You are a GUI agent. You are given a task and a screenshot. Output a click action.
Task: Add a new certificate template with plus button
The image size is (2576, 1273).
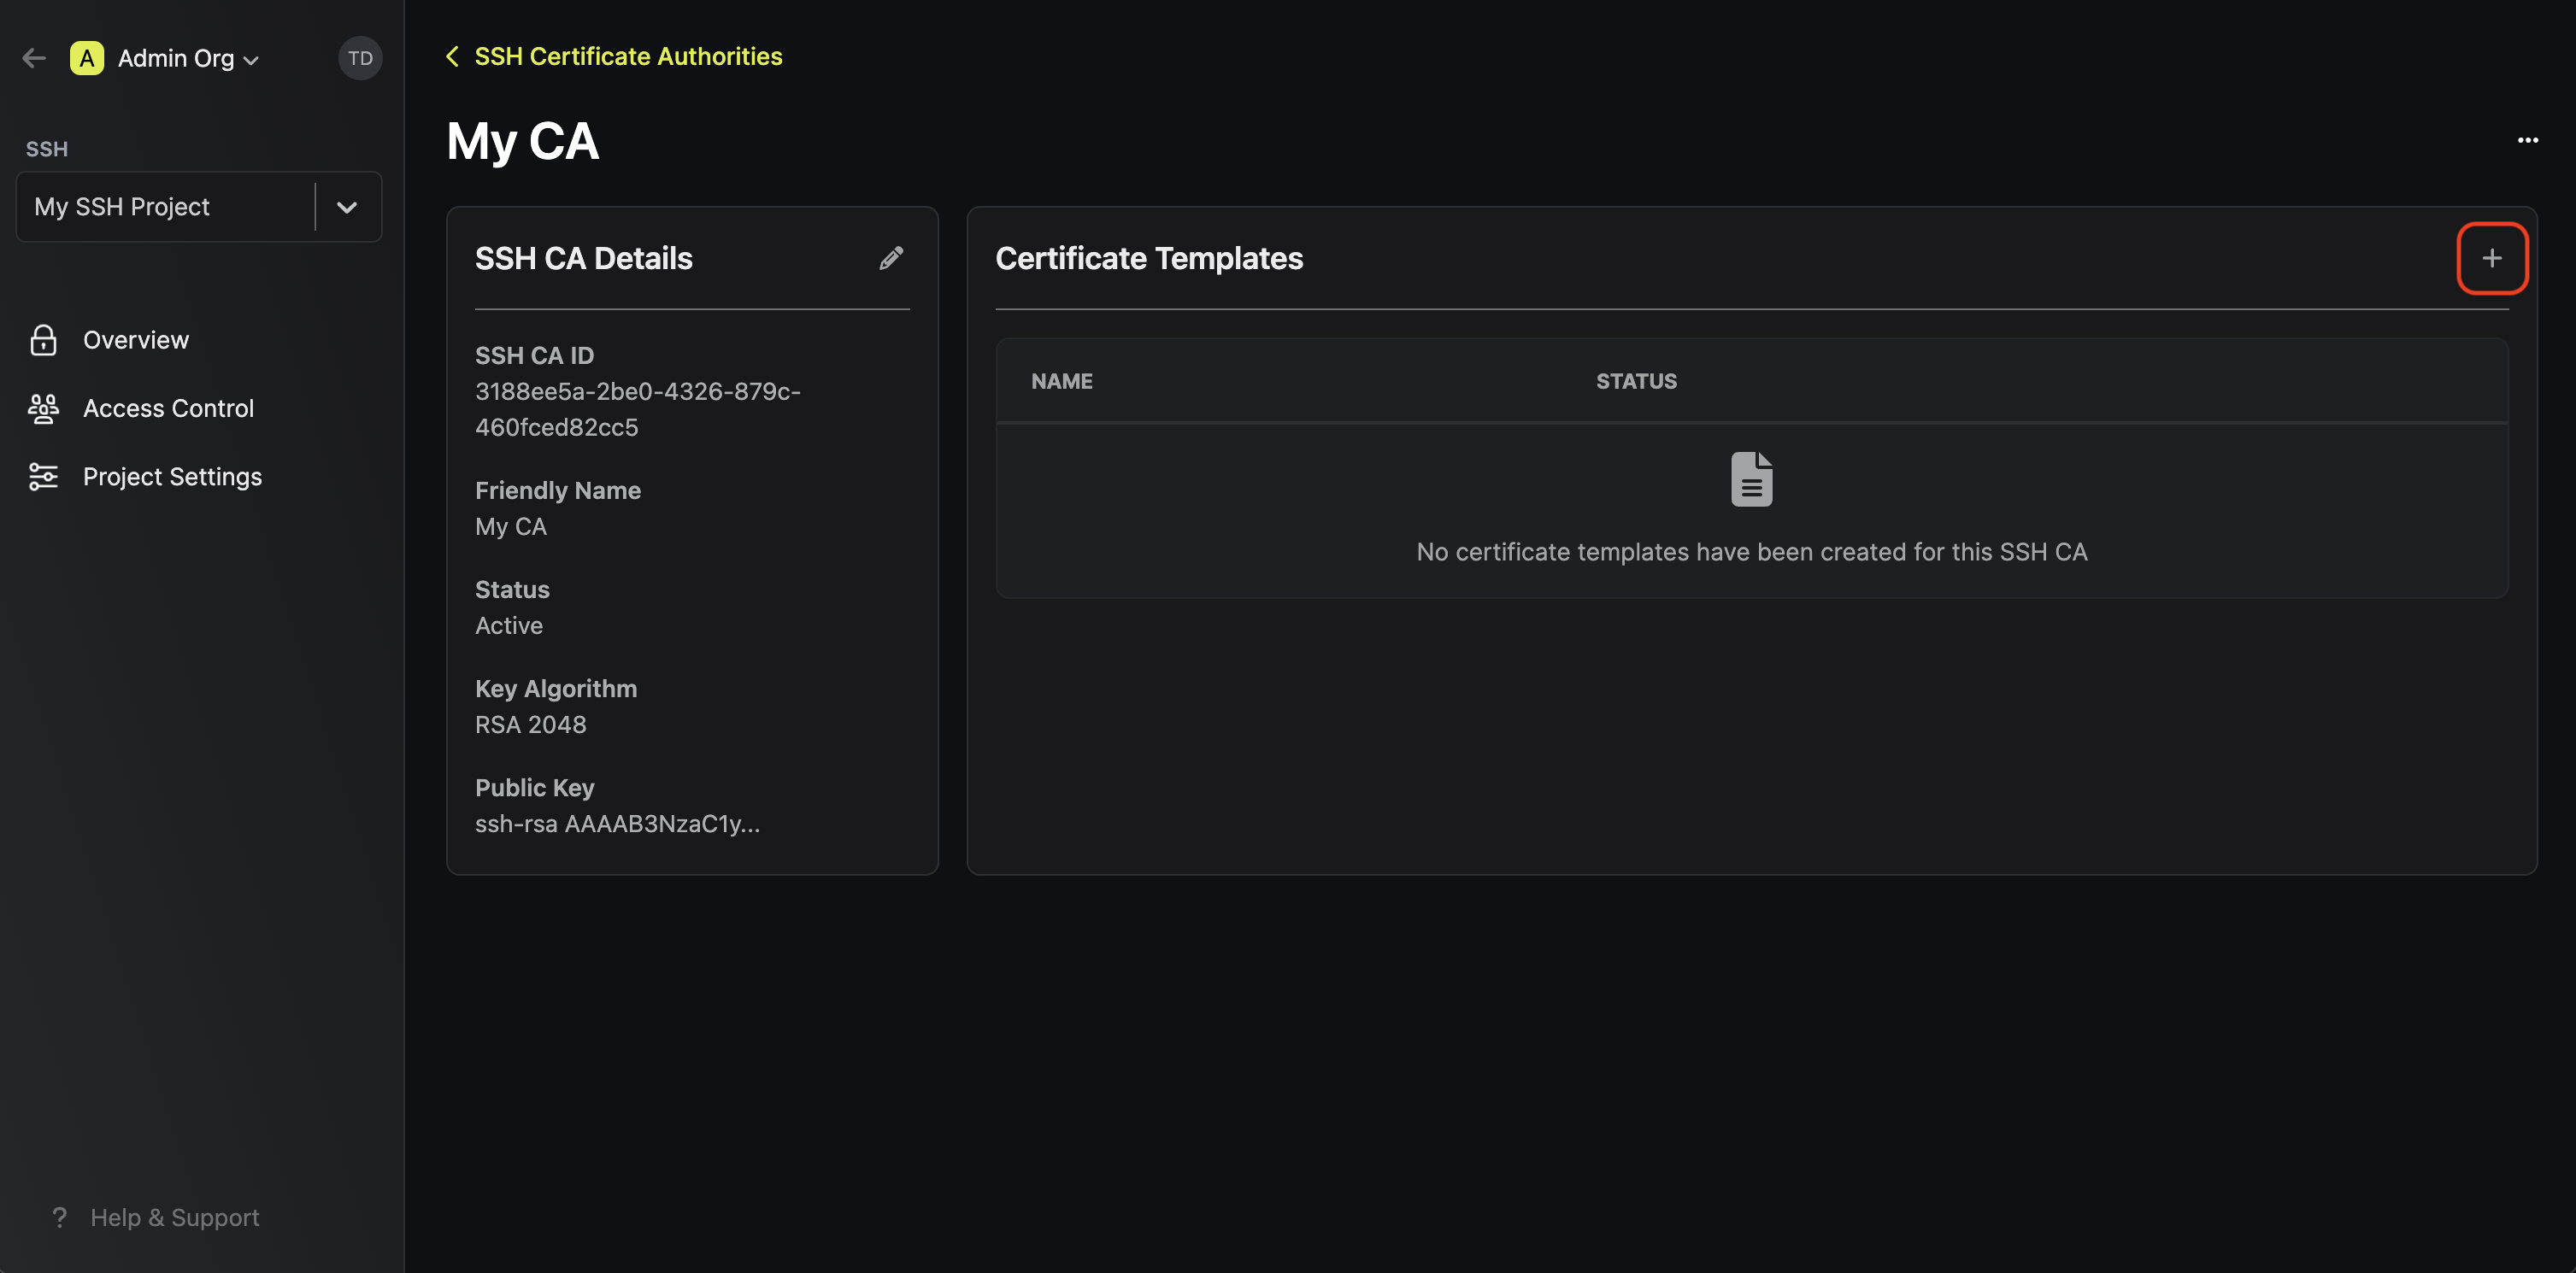[2492, 257]
